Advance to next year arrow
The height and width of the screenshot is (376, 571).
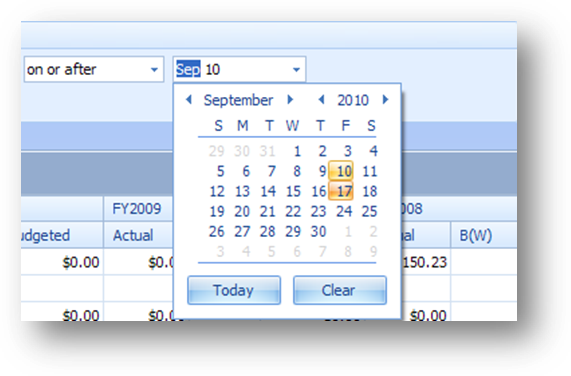pos(385,99)
